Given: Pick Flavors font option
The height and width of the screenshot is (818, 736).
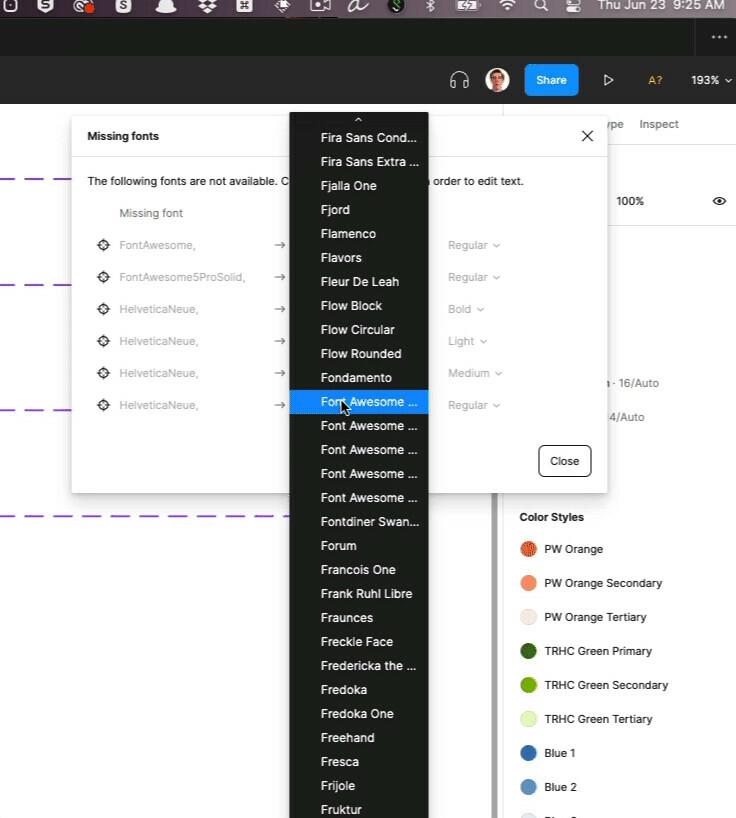Looking at the screenshot, I should (x=359, y=258).
